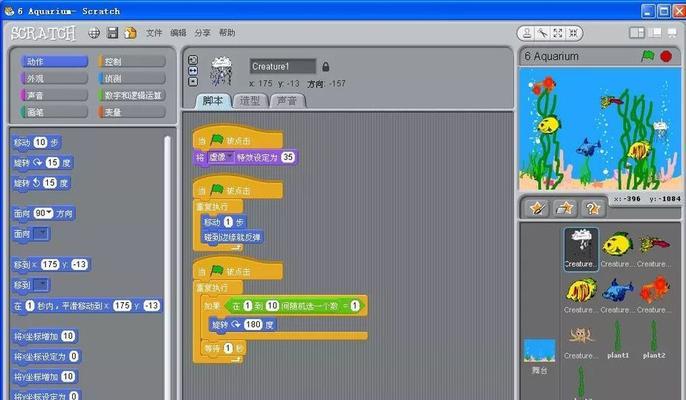Click the 等待 1 秒 block in script

pyautogui.click(x=224, y=348)
